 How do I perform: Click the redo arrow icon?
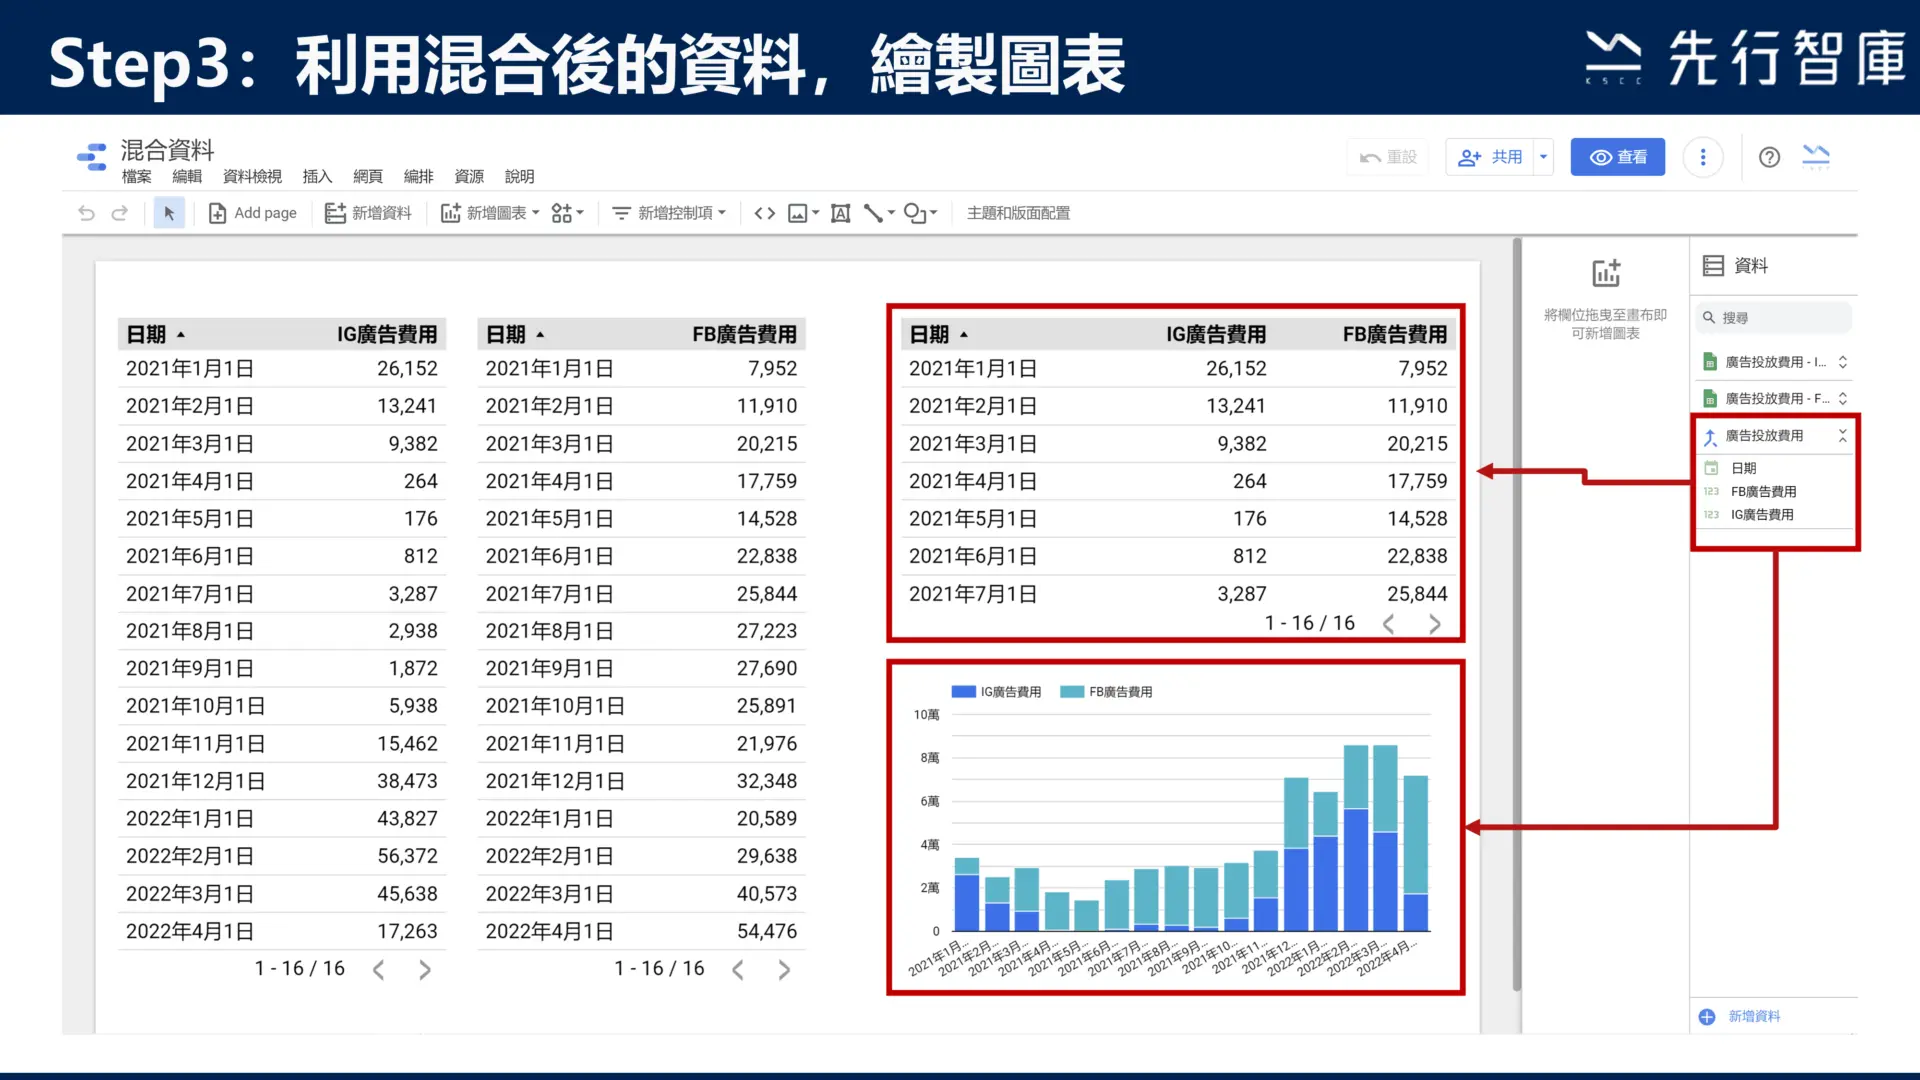click(120, 213)
